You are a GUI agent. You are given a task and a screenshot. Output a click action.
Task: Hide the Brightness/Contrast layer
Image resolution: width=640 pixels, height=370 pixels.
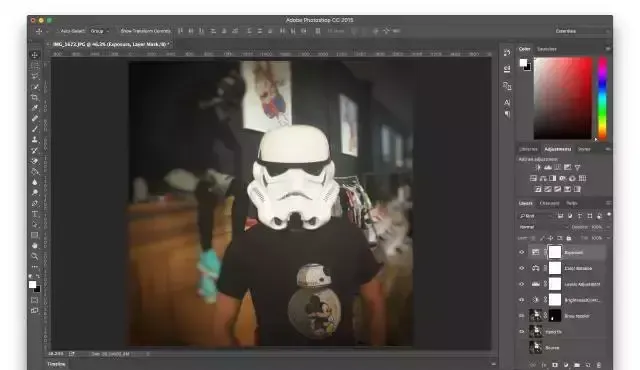522,300
